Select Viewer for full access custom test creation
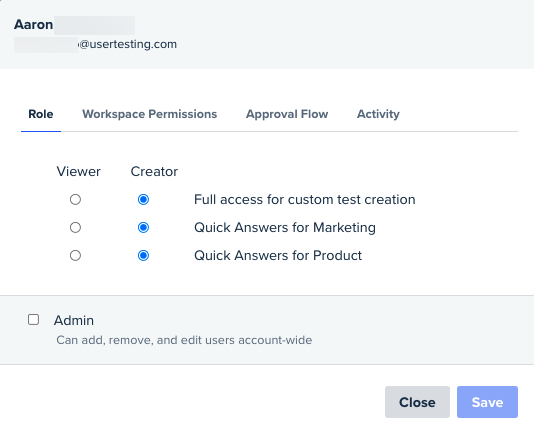This screenshot has width=534, height=438. tap(75, 199)
